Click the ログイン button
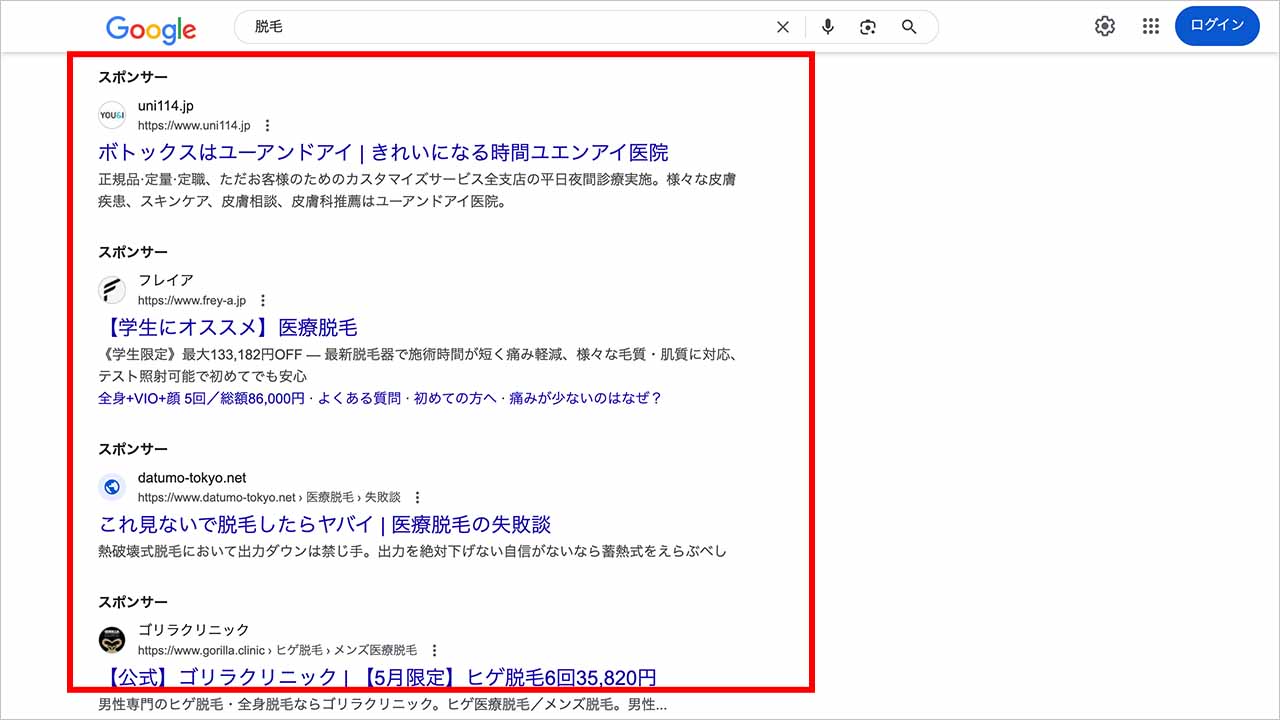 click(1217, 26)
